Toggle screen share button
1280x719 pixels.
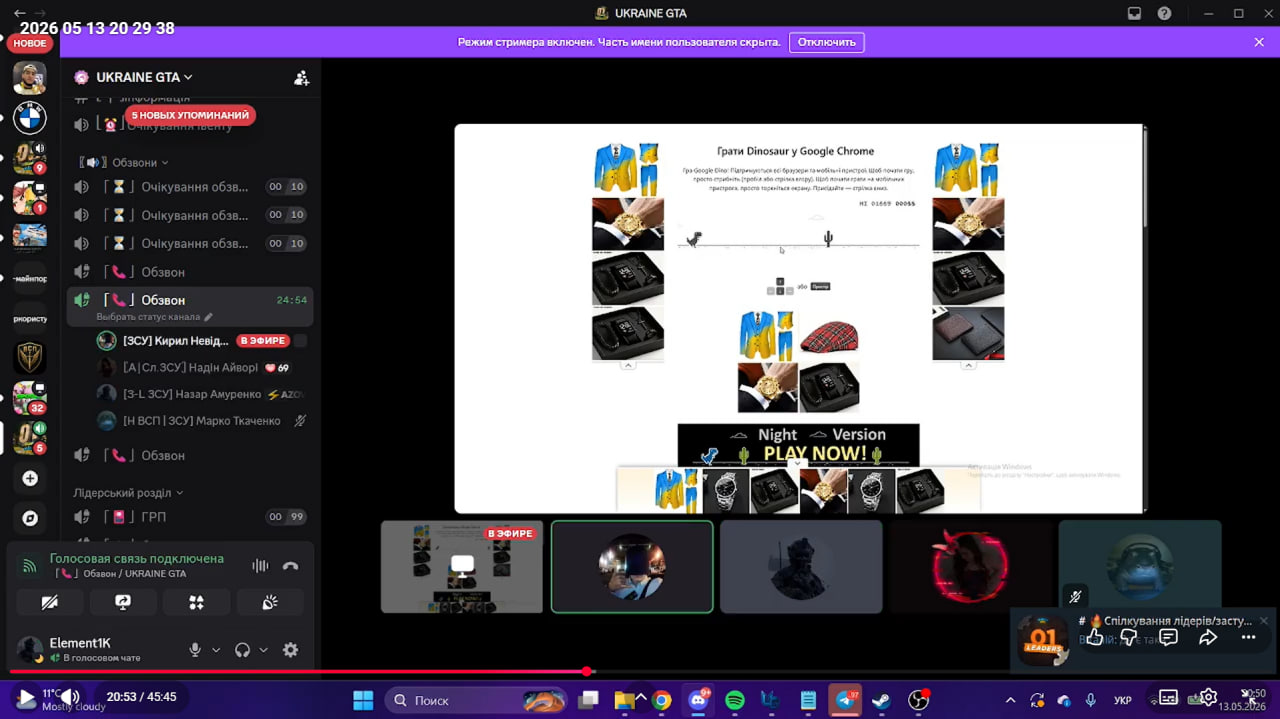pos(123,602)
